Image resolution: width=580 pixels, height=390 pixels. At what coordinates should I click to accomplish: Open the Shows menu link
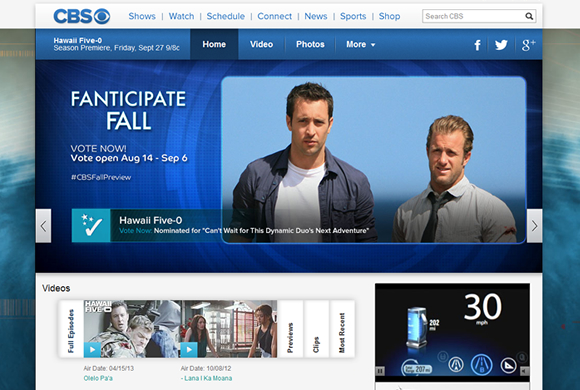point(142,16)
